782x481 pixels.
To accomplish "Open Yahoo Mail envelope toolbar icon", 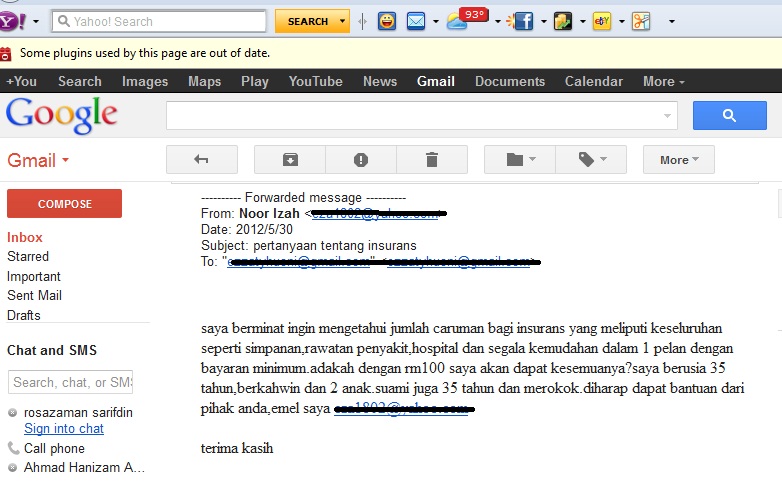I will pos(416,21).
